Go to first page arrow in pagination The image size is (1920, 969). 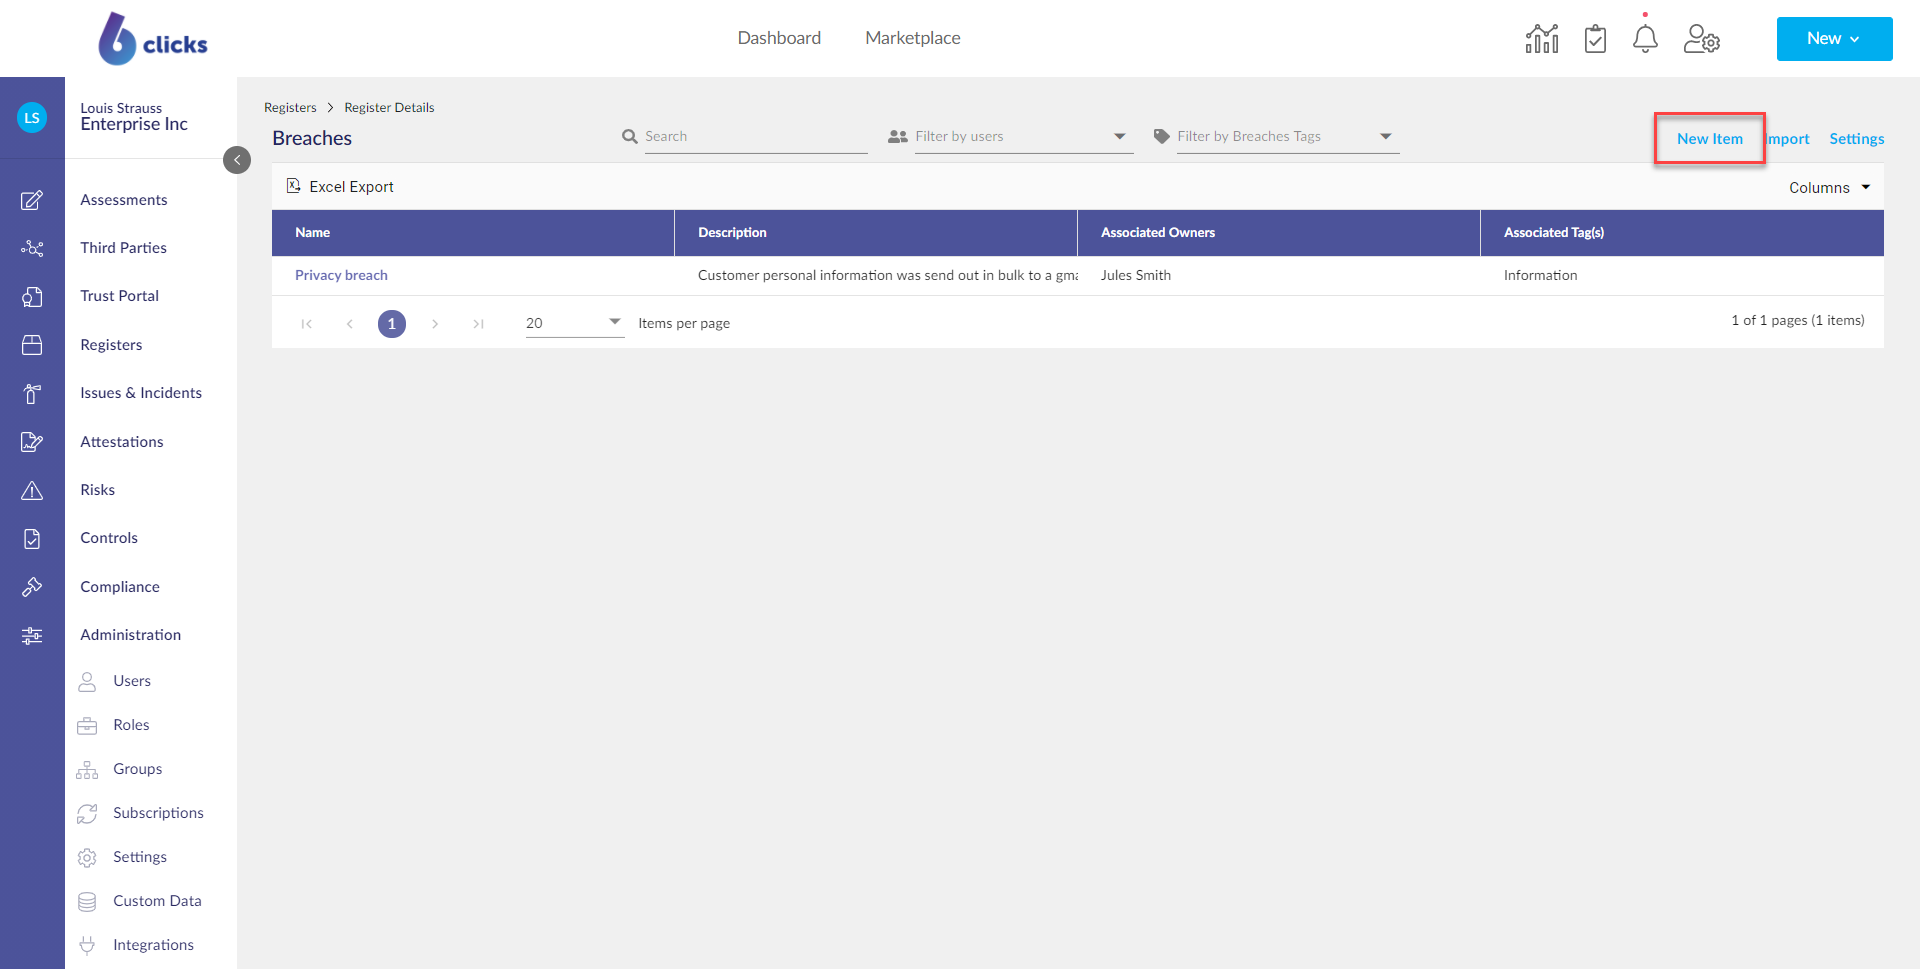pos(307,324)
